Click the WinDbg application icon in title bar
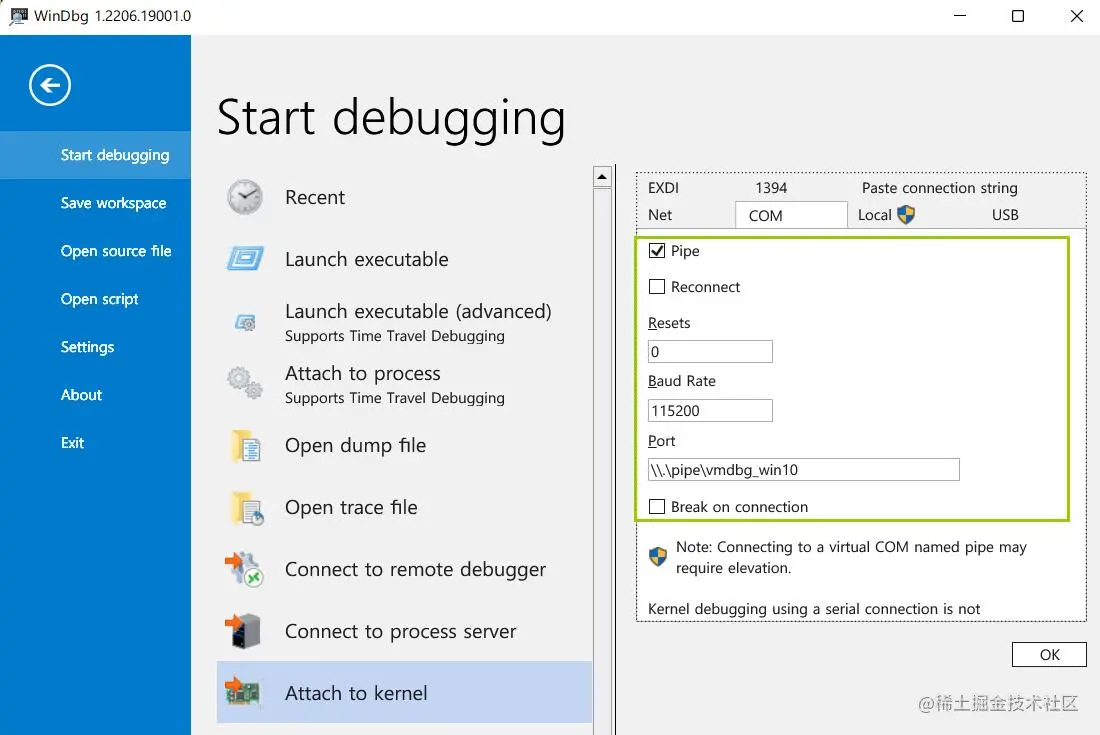The image size is (1100, 735). [18, 16]
